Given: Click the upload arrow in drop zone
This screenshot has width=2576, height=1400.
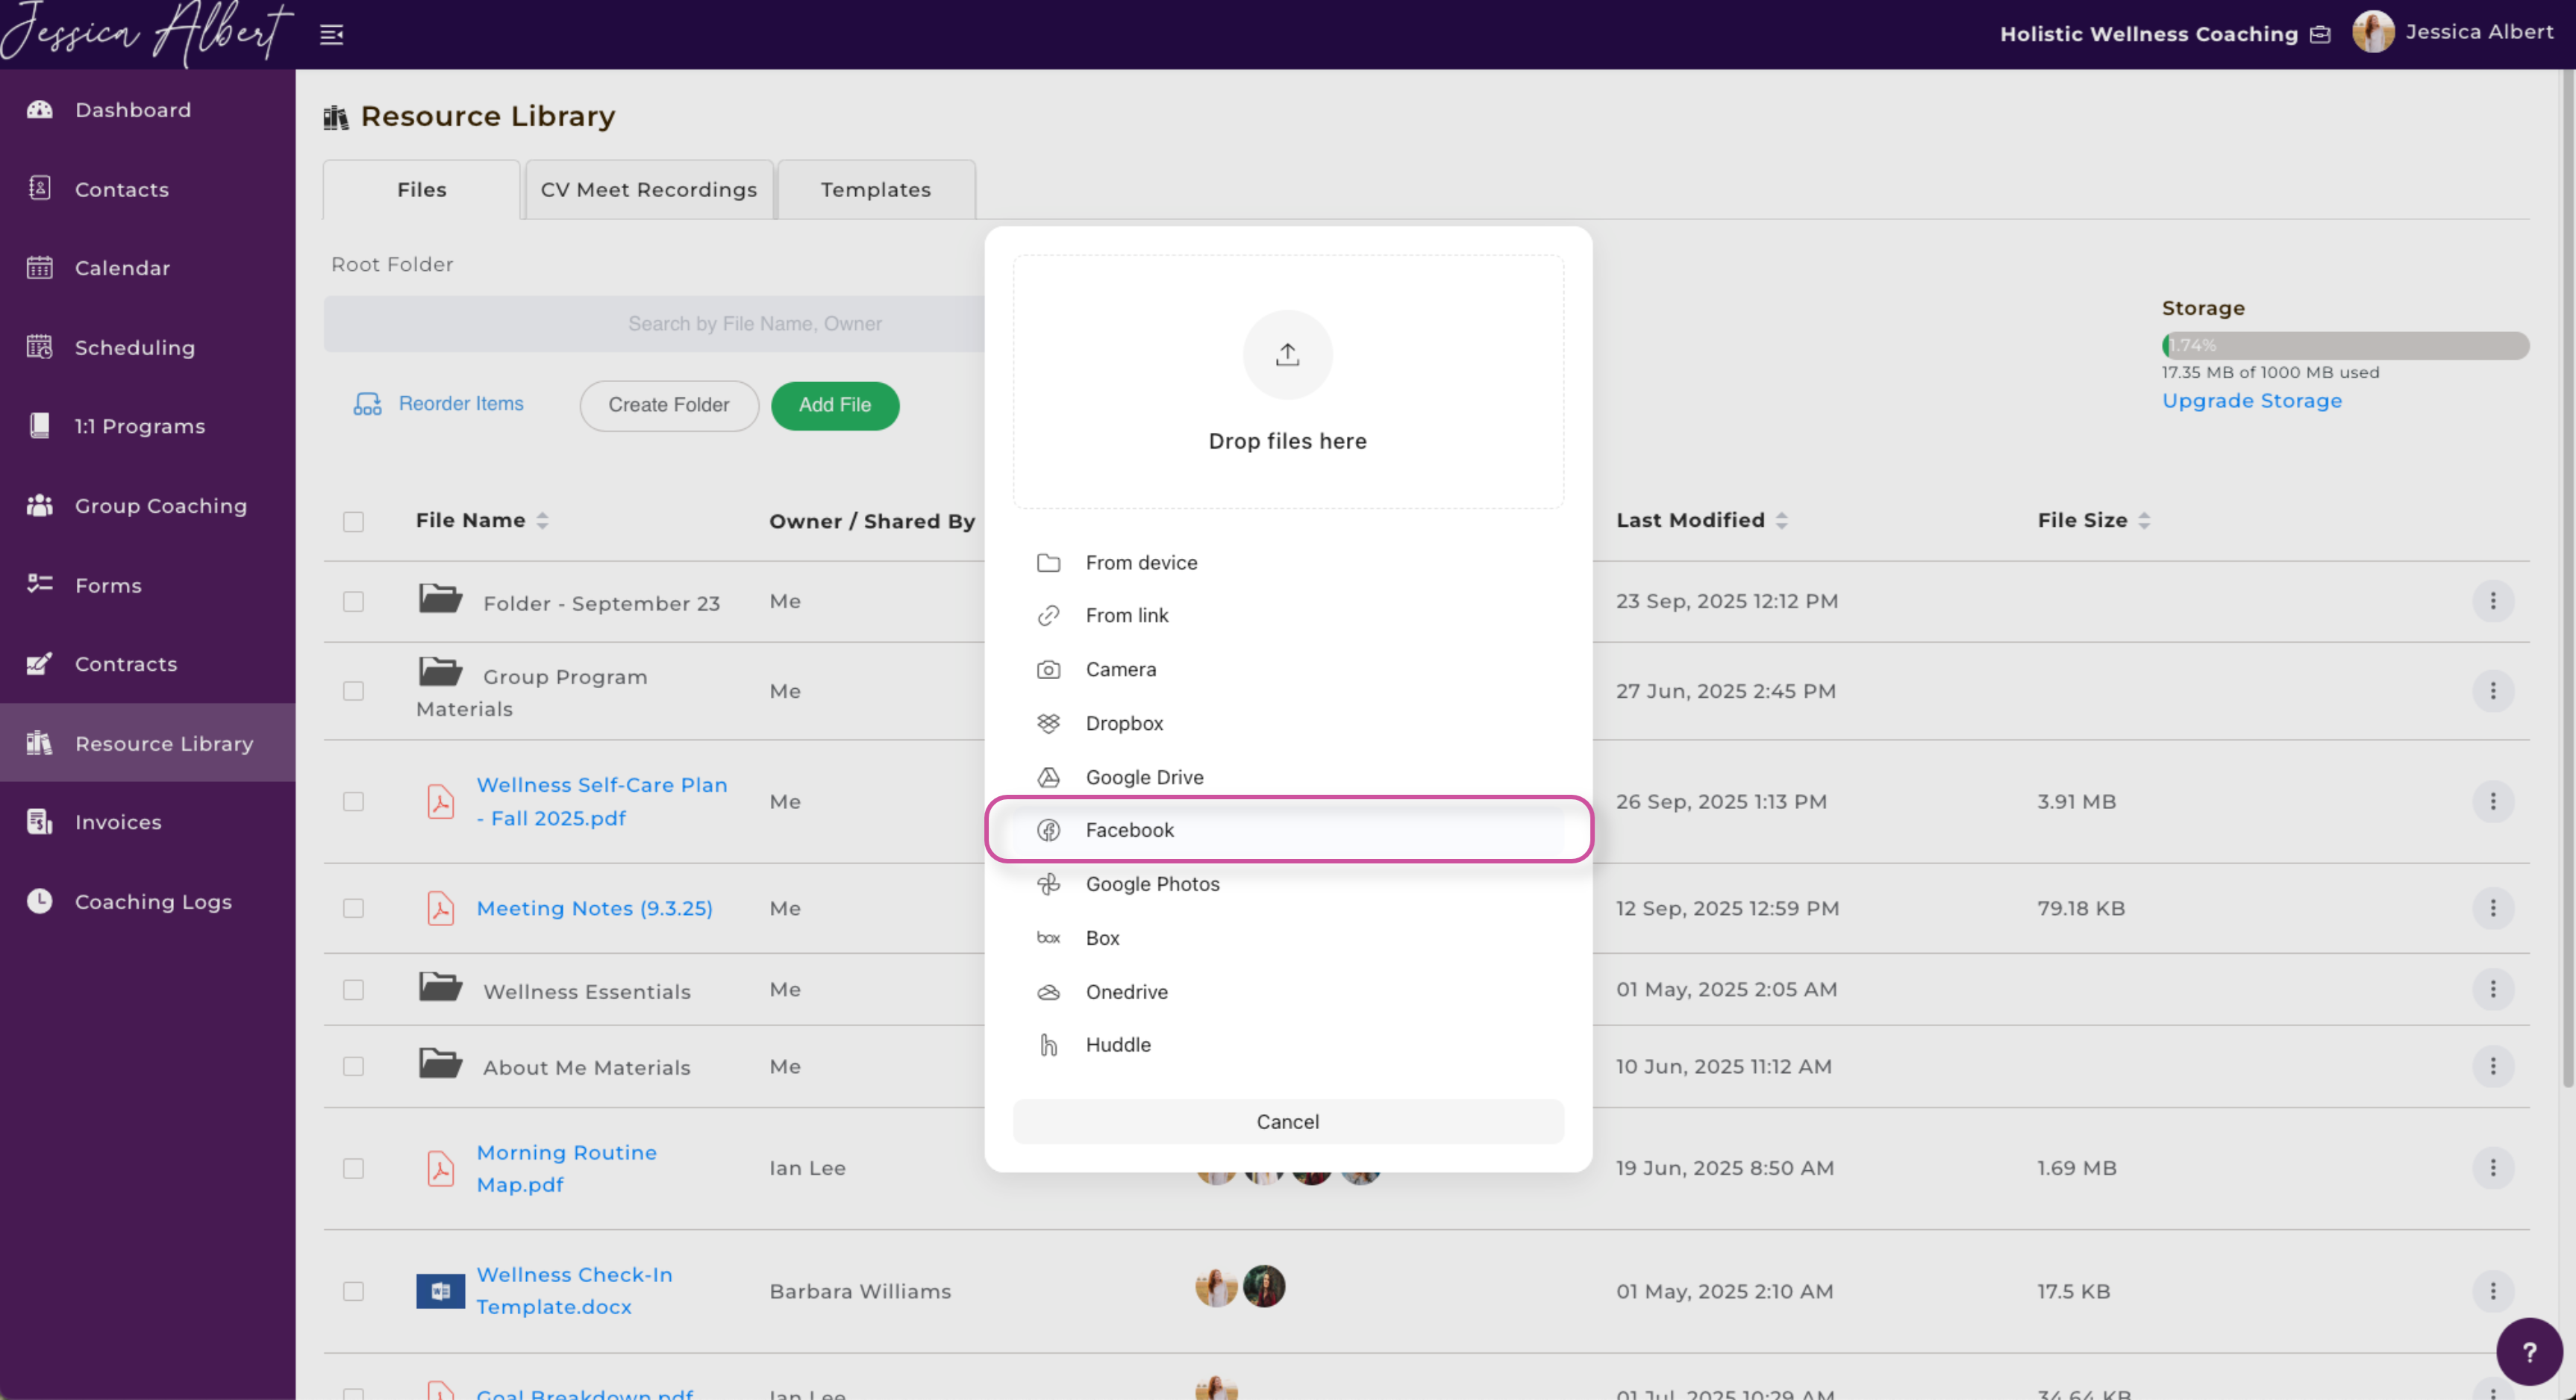Looking at the screenshot, I should [1287, 355].
